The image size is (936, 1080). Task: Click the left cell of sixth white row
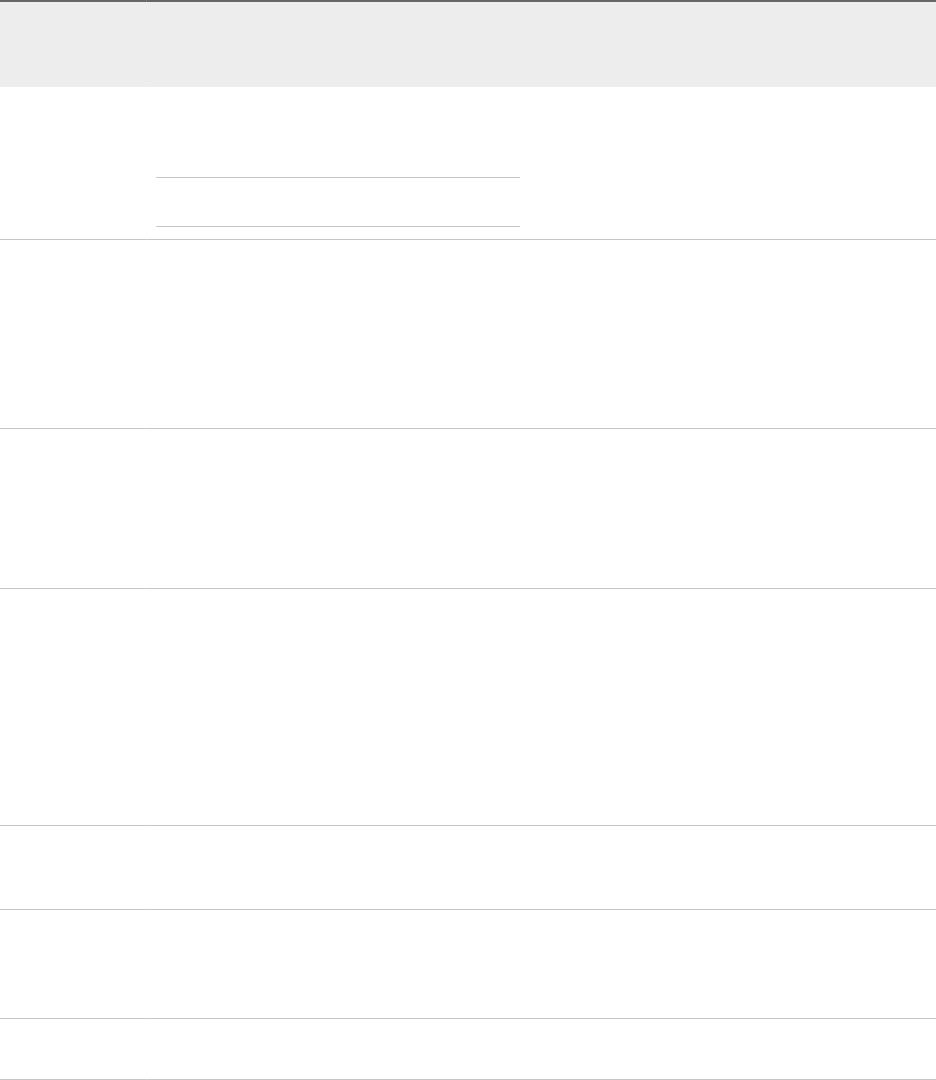click(x=73, y=963)
